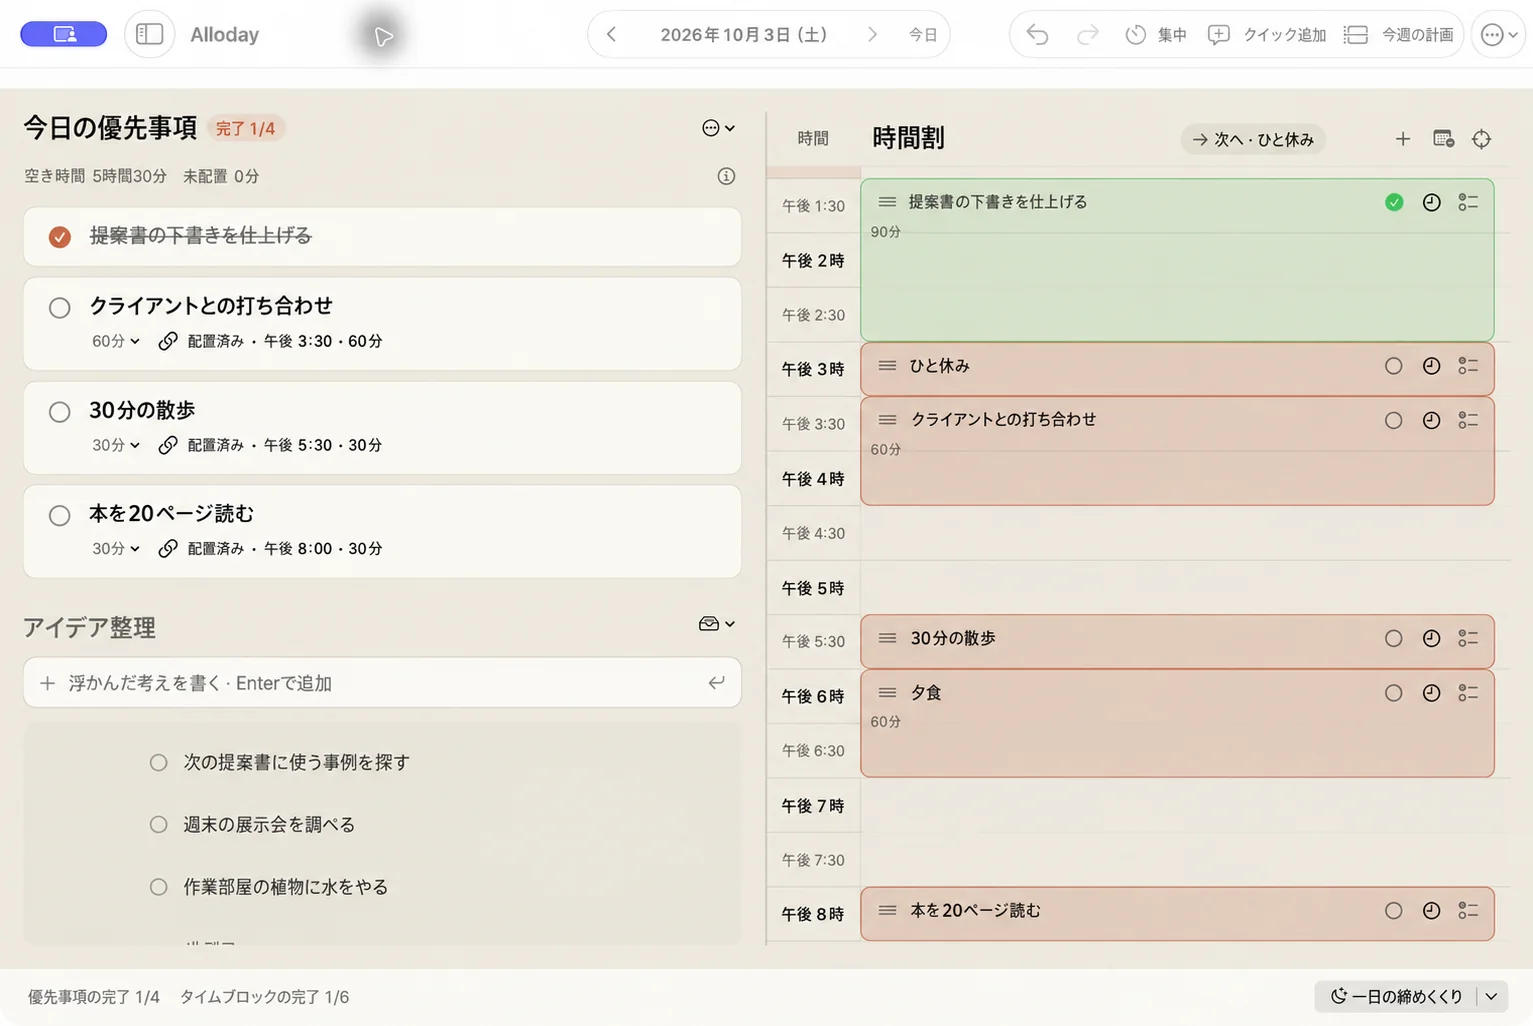Viewport: 1533px width, 1026px height.
Task: Click the info icon near 未配置
Action: pos(727,176)
